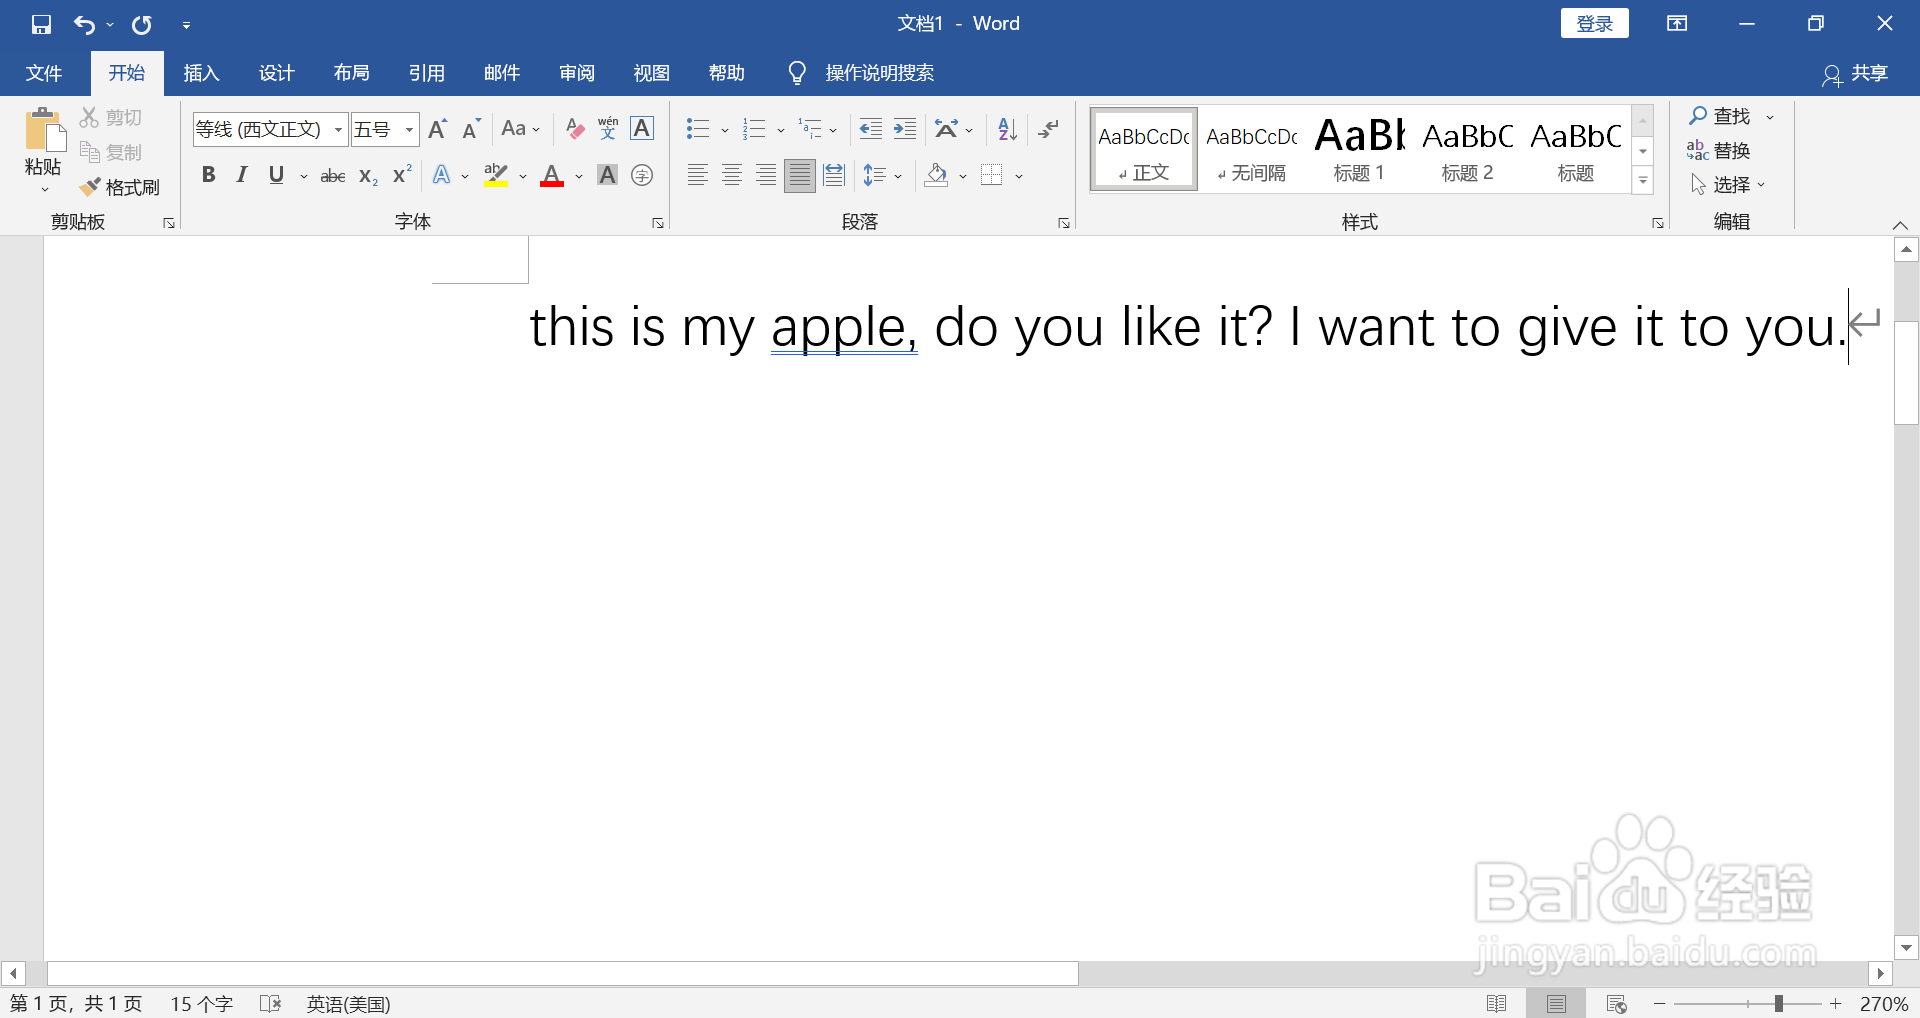Shrink the font size
This screenshot has height=1018, width=1920.
click(x=471, y=129)
